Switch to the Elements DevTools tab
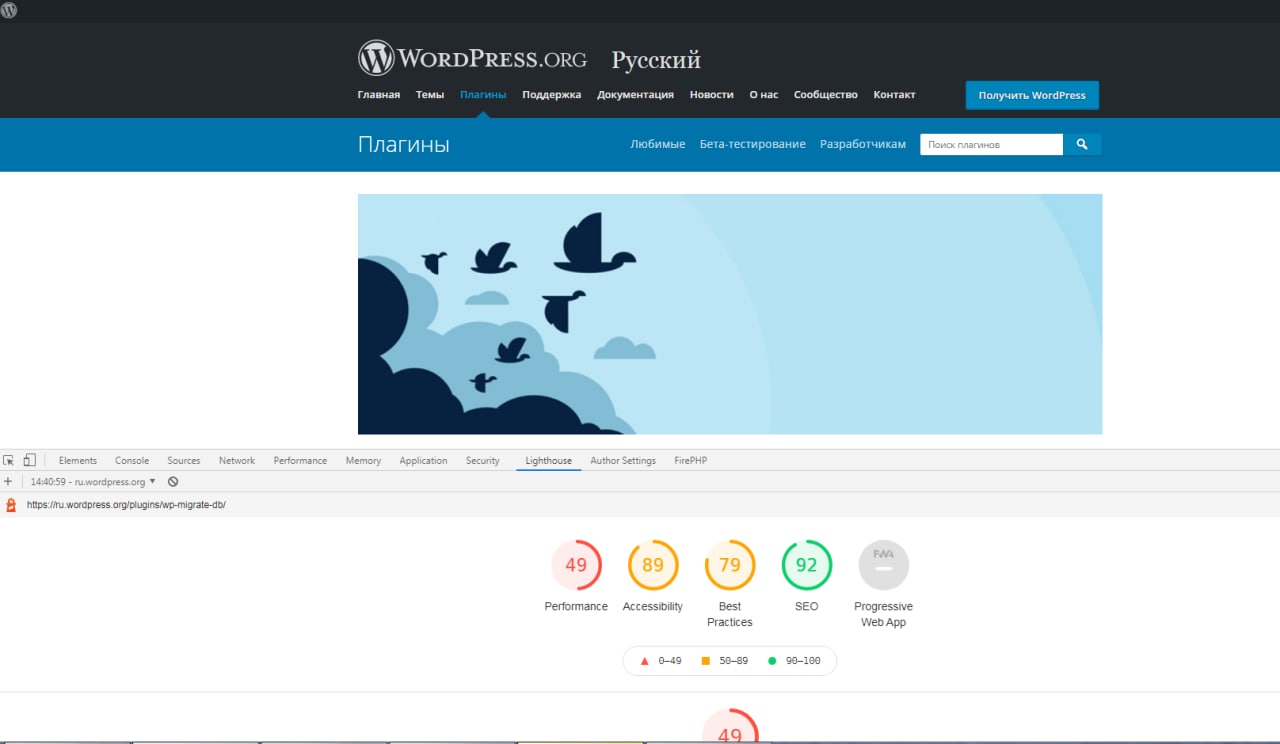 click(x=78, y=461)
